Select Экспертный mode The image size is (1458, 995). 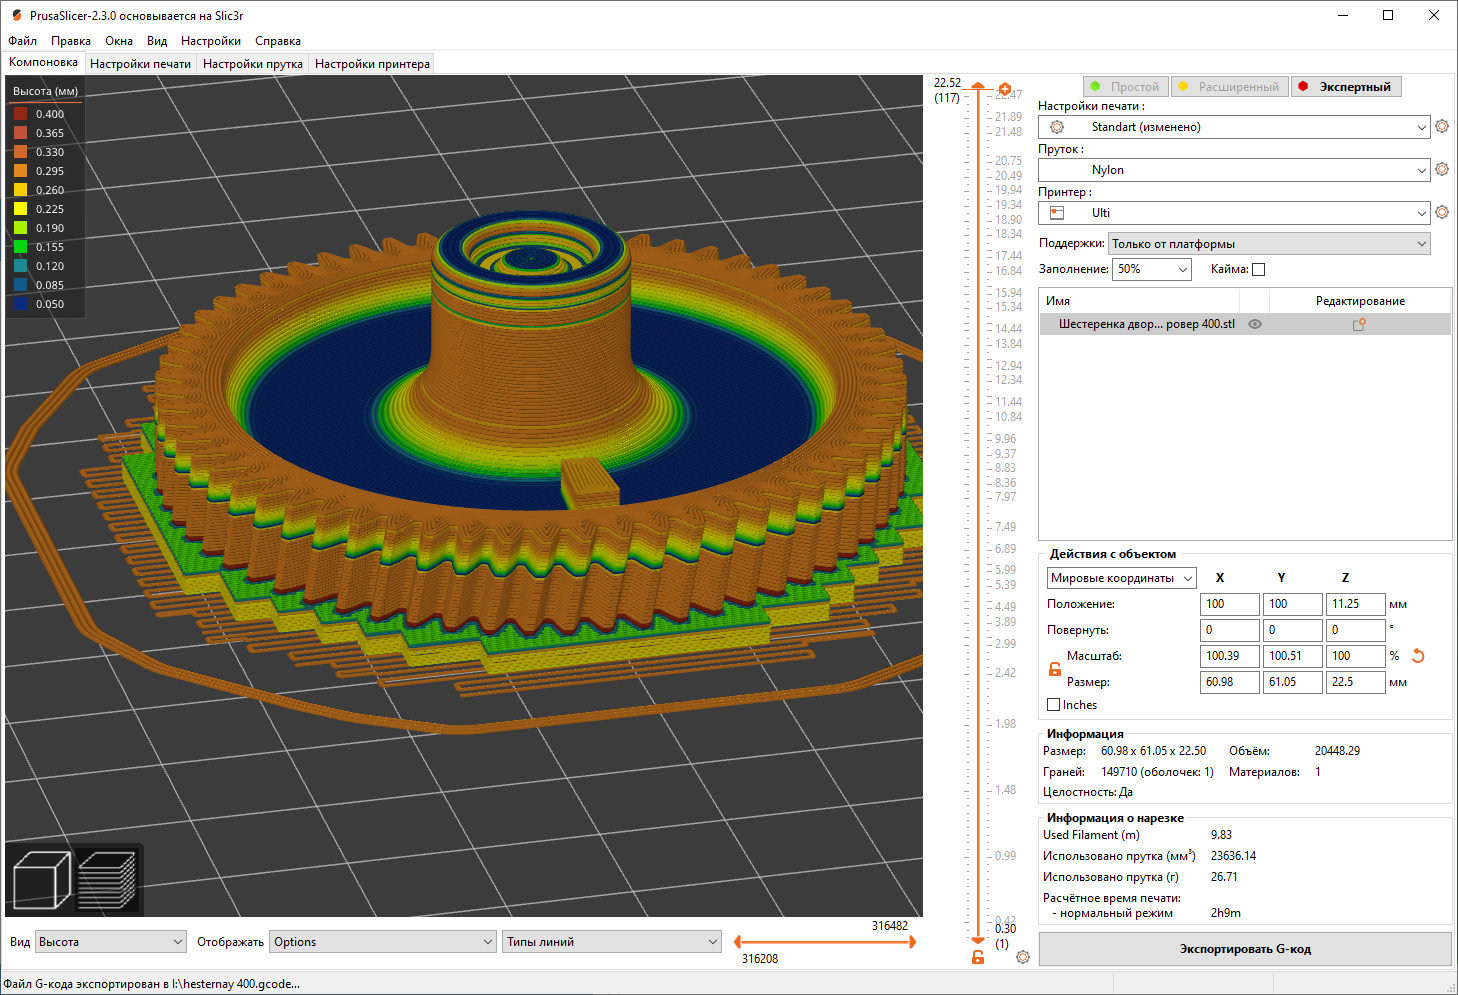pos(1346,87)
